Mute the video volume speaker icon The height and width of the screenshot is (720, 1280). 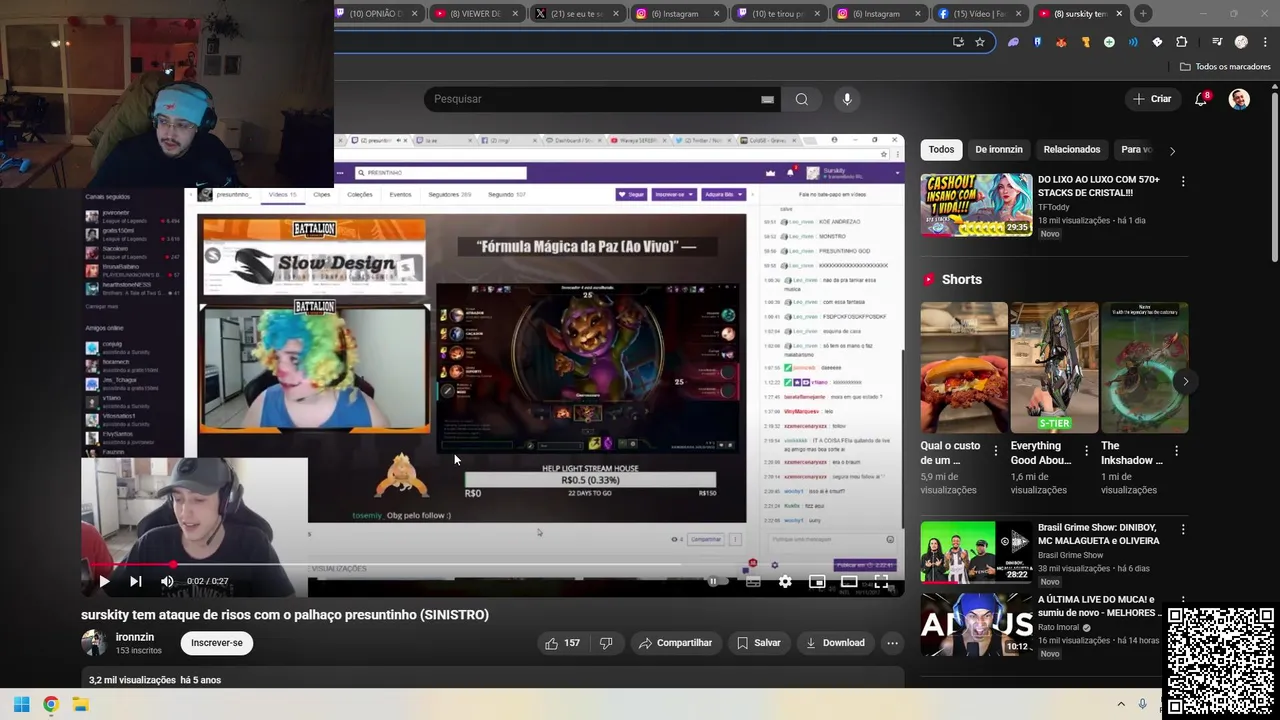pyautogui.click(x=167, y=581)
